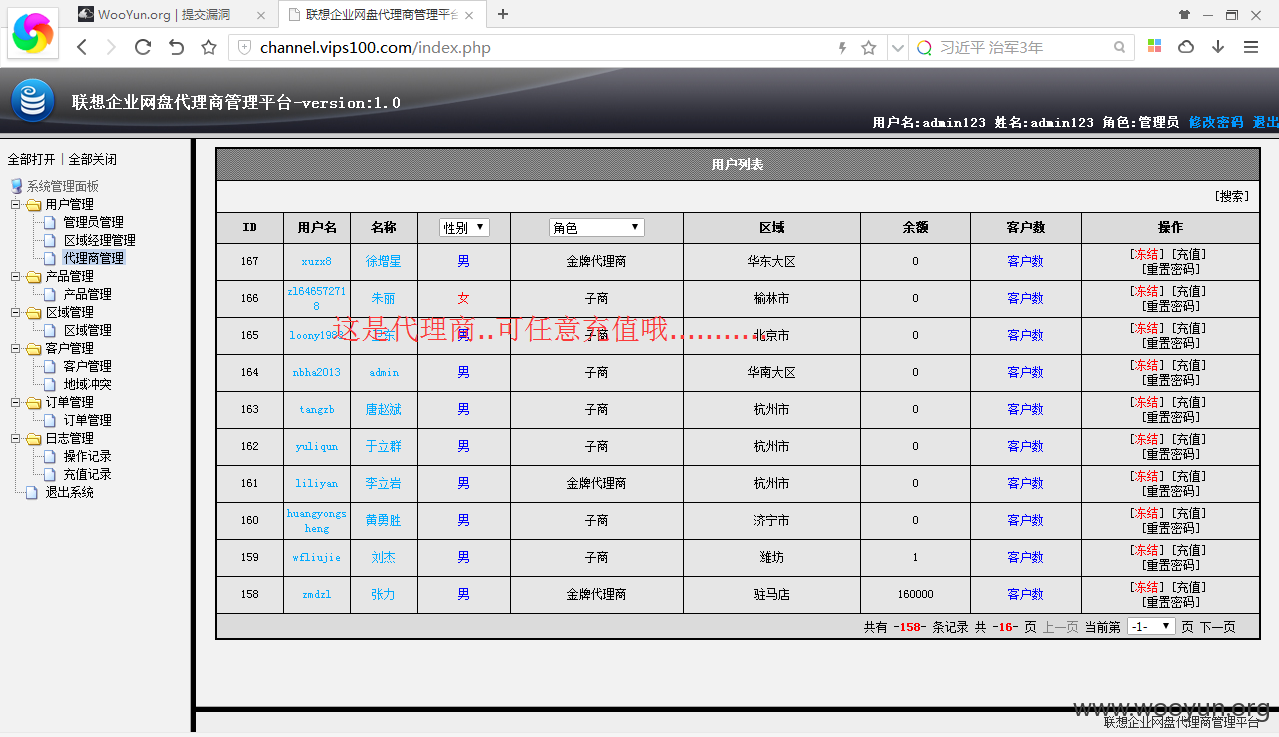Image resolution: width=1279 pixels, height=737 pixels.
Task: Click 重置密码 for user liliyan
Action: pyautogui.click(x=1170, y=491)
